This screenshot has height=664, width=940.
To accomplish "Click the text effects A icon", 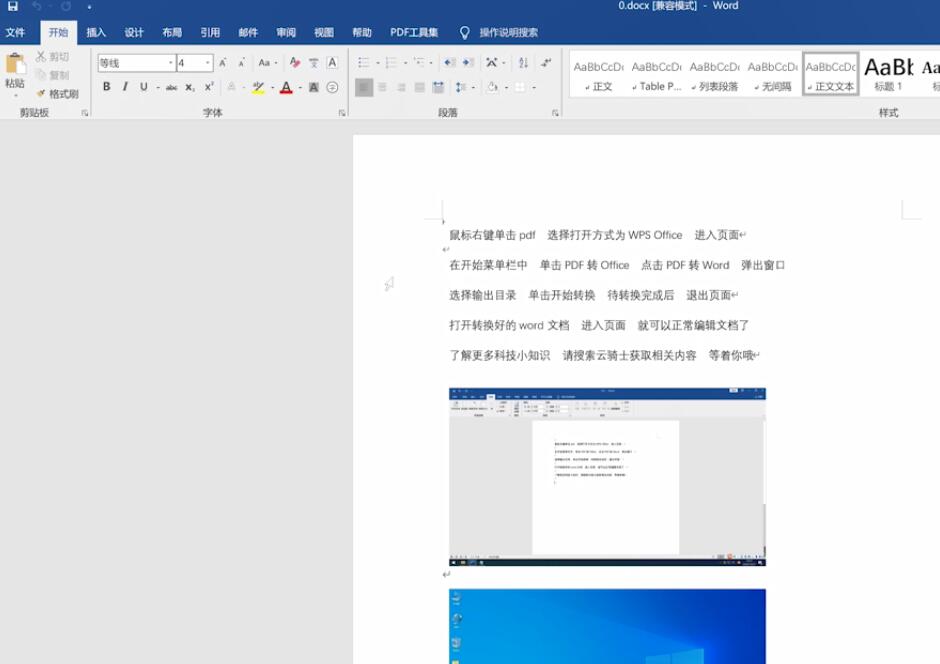I will [x=231, y=87].
